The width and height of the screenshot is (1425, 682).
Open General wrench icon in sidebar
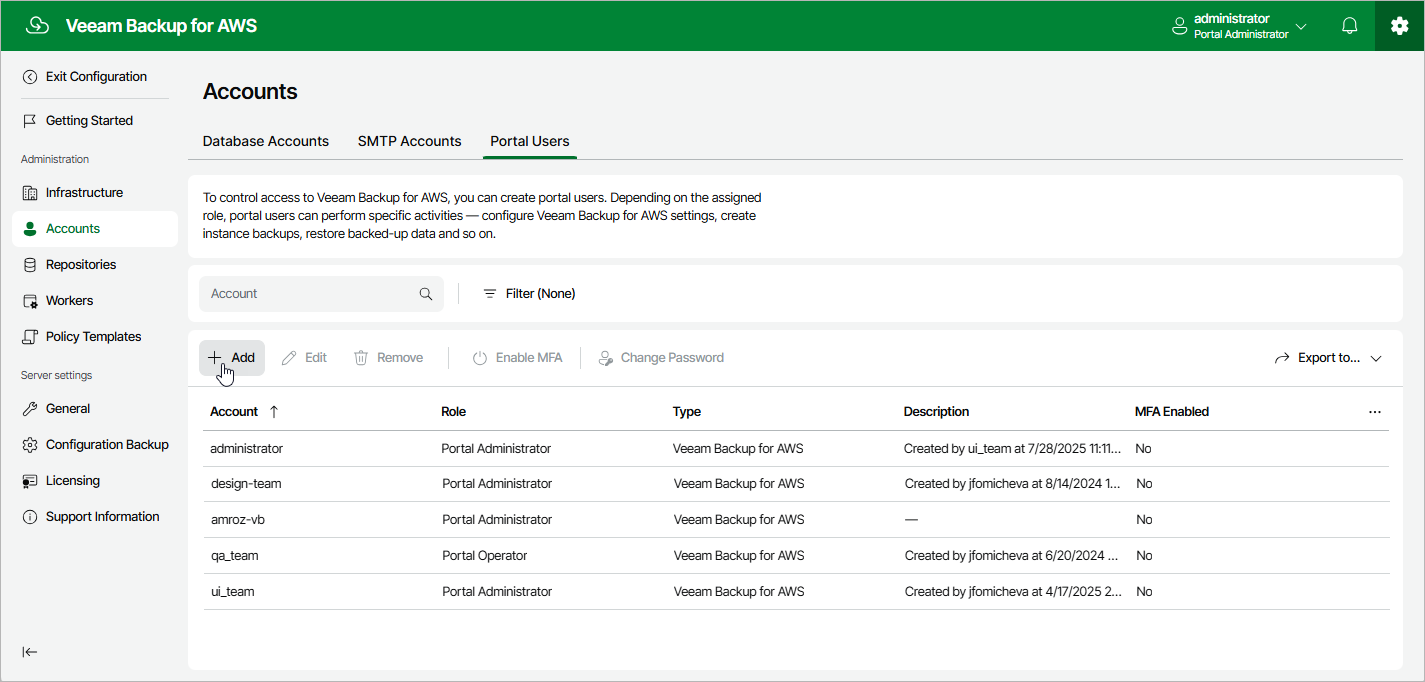[x=30, y=409]
